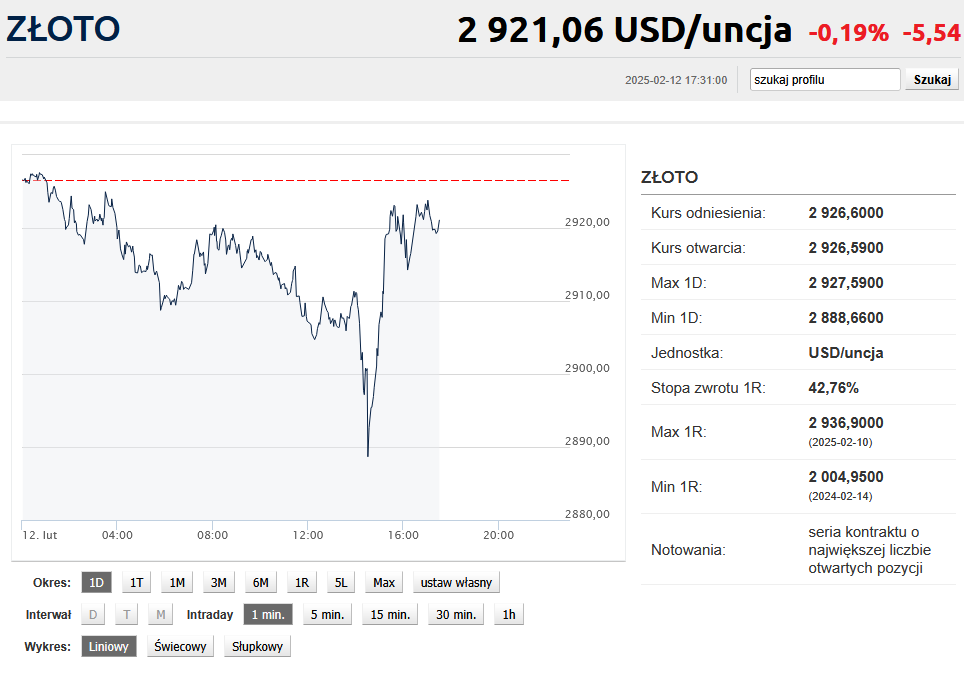Display the Max period range
This screenshot has height=673, width=965.
click(x=384, y=583)
